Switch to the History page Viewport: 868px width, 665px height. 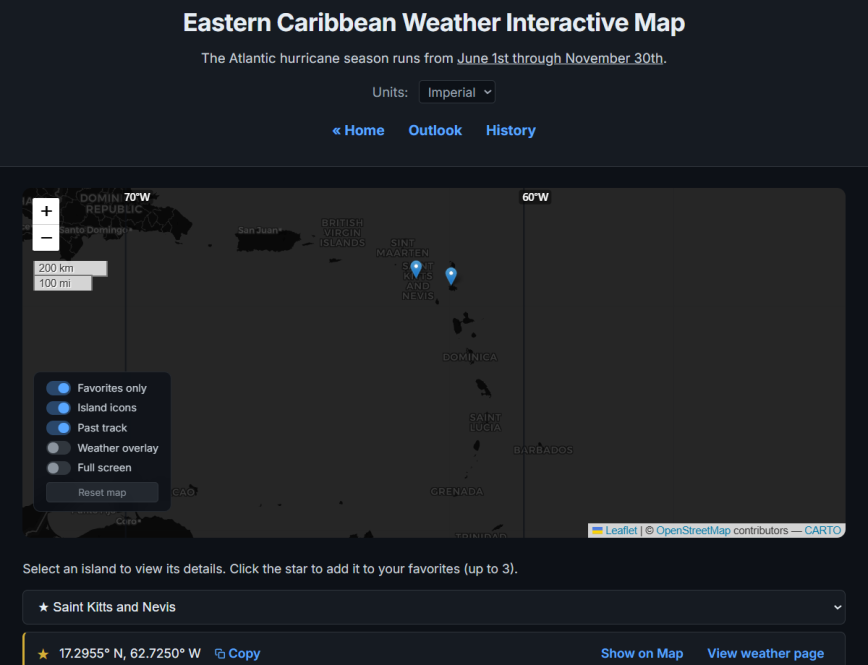tap(511, 130)
